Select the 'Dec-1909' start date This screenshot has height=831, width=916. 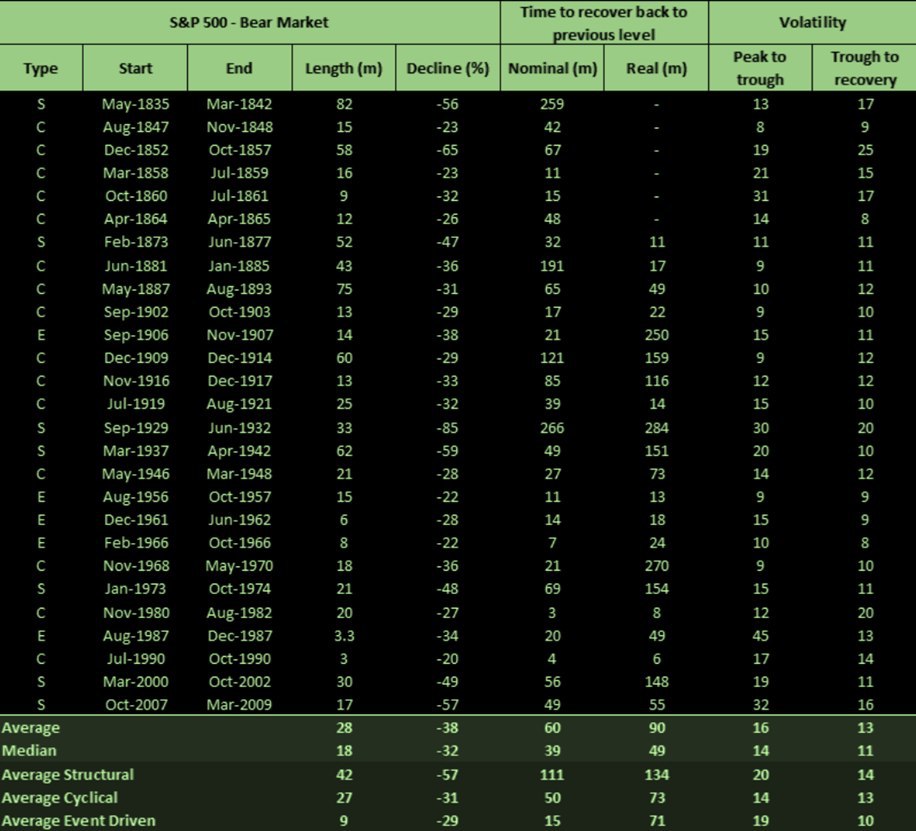coord(136,358)
